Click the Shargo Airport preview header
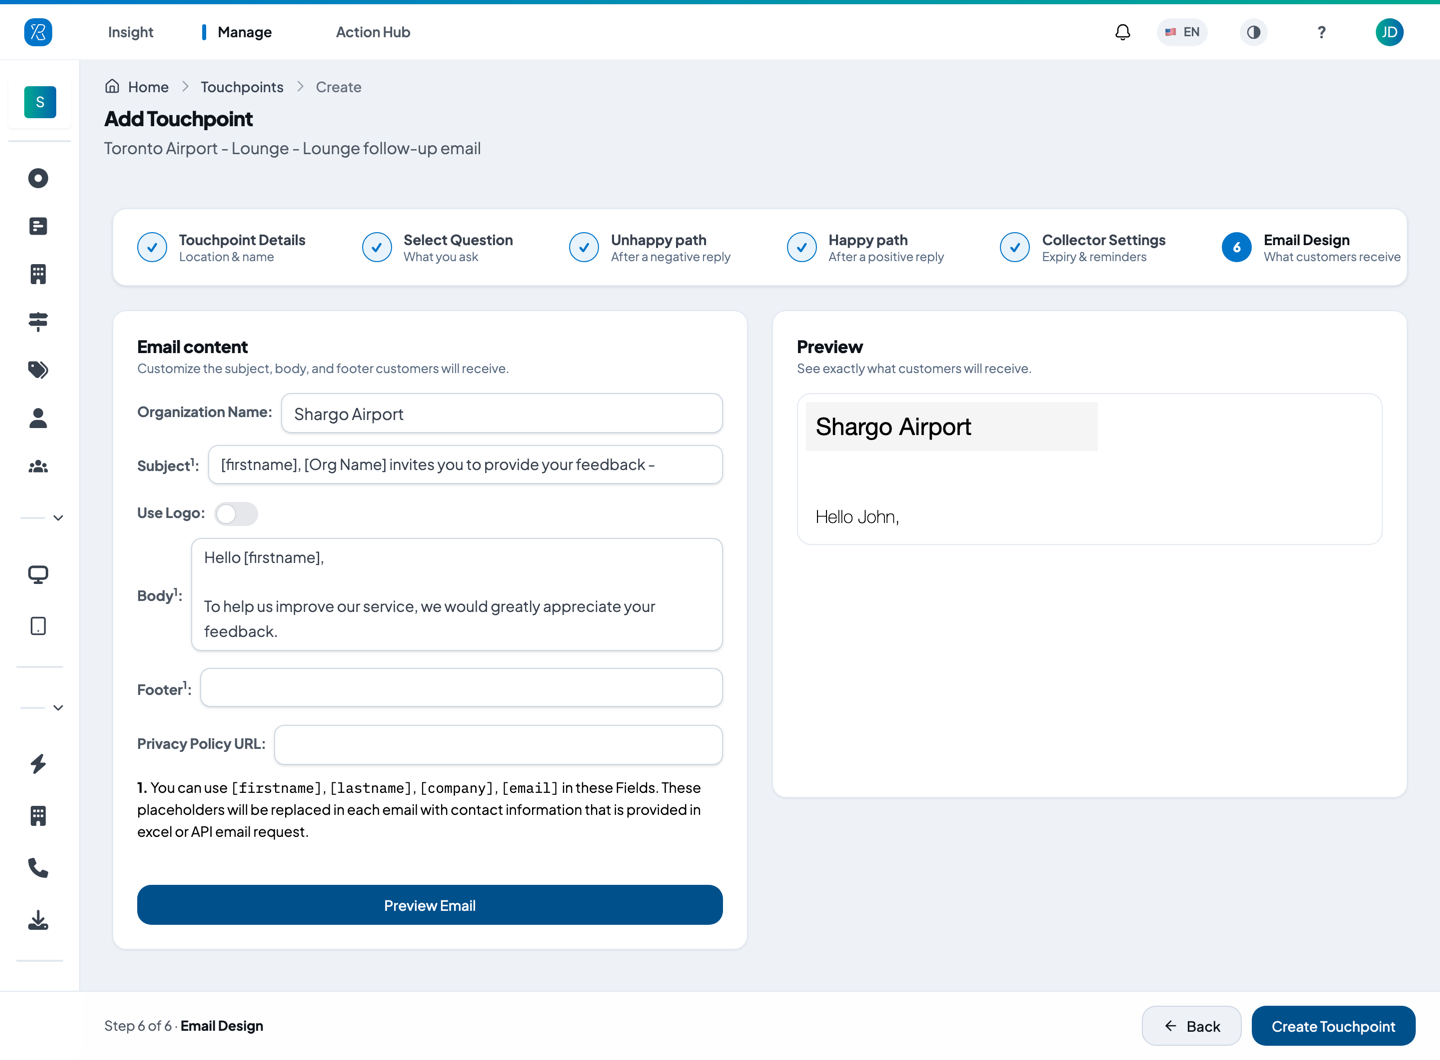This screenshot has height=1060, width=1440. tap(952, 427)
